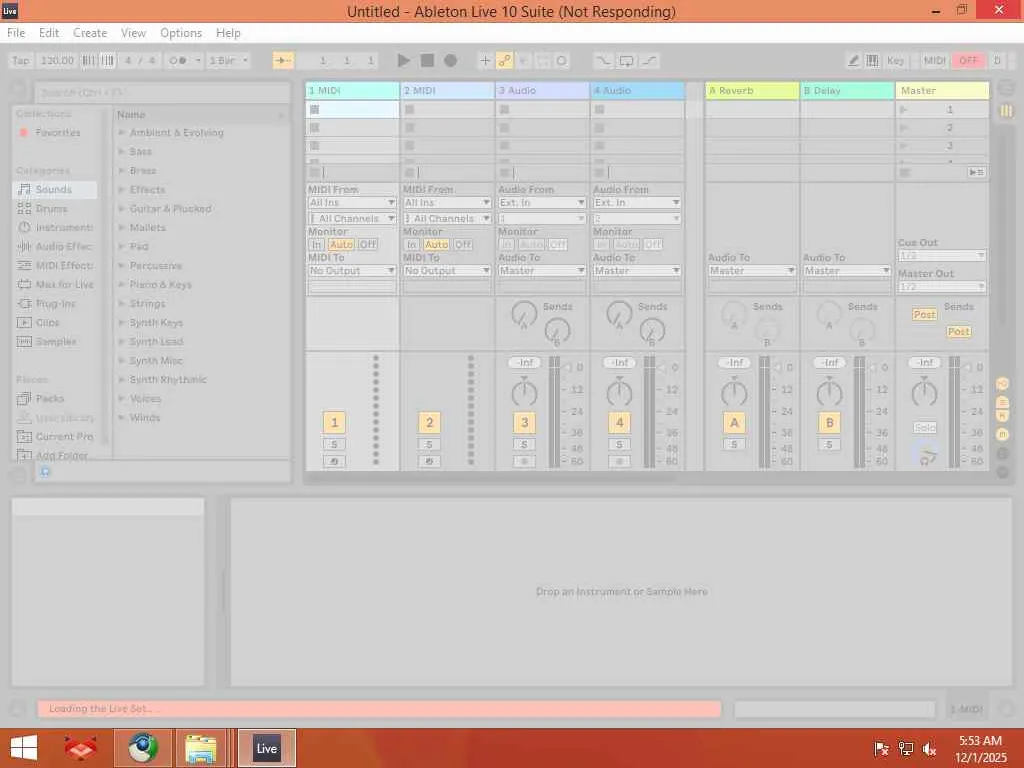The width and height of the screenshot is (1024, 768).
Task: Toggle track 4 activator button
Action: 620,423
